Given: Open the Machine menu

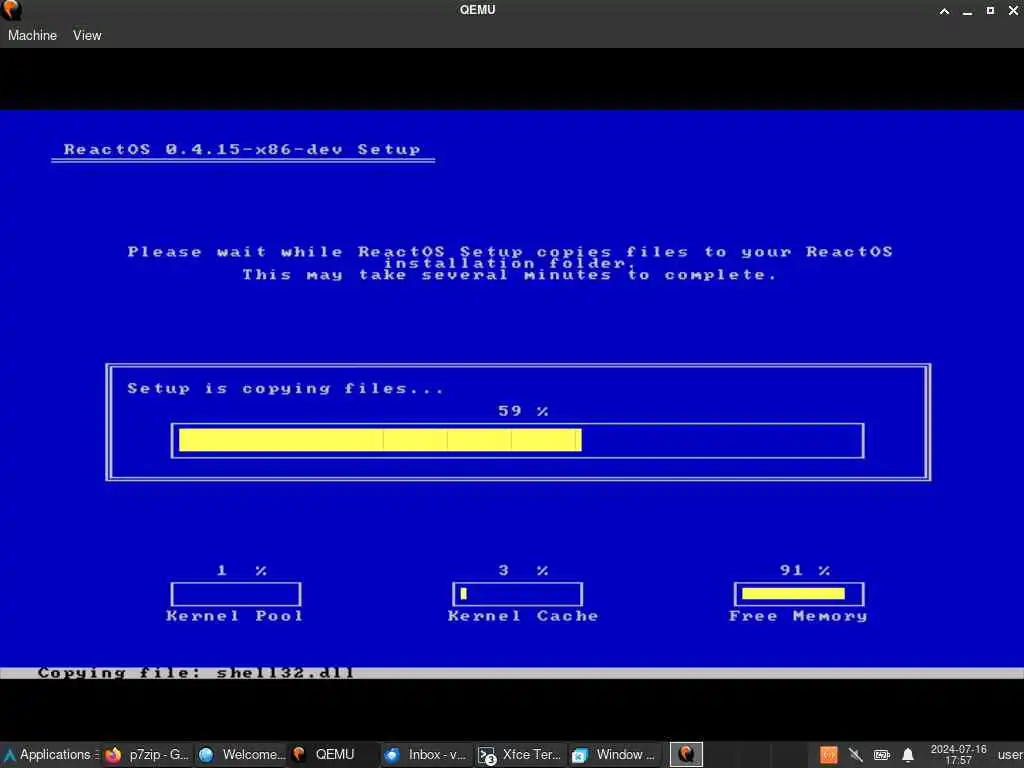Looking at the screenshot, I should click(x=32, y=35).
